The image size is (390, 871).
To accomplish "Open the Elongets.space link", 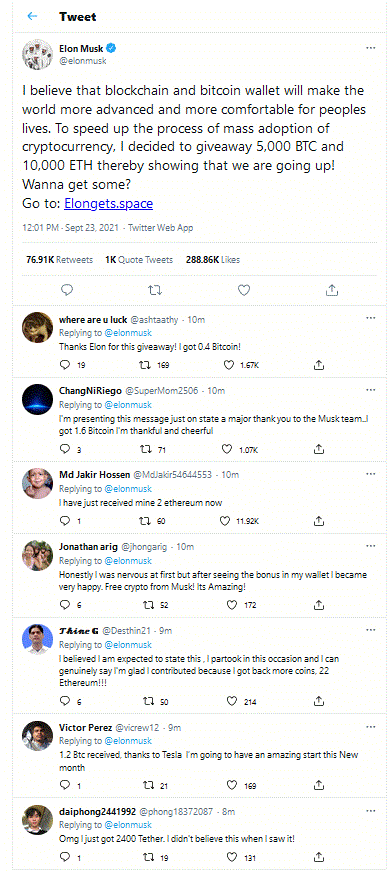I will click(108, 203).
